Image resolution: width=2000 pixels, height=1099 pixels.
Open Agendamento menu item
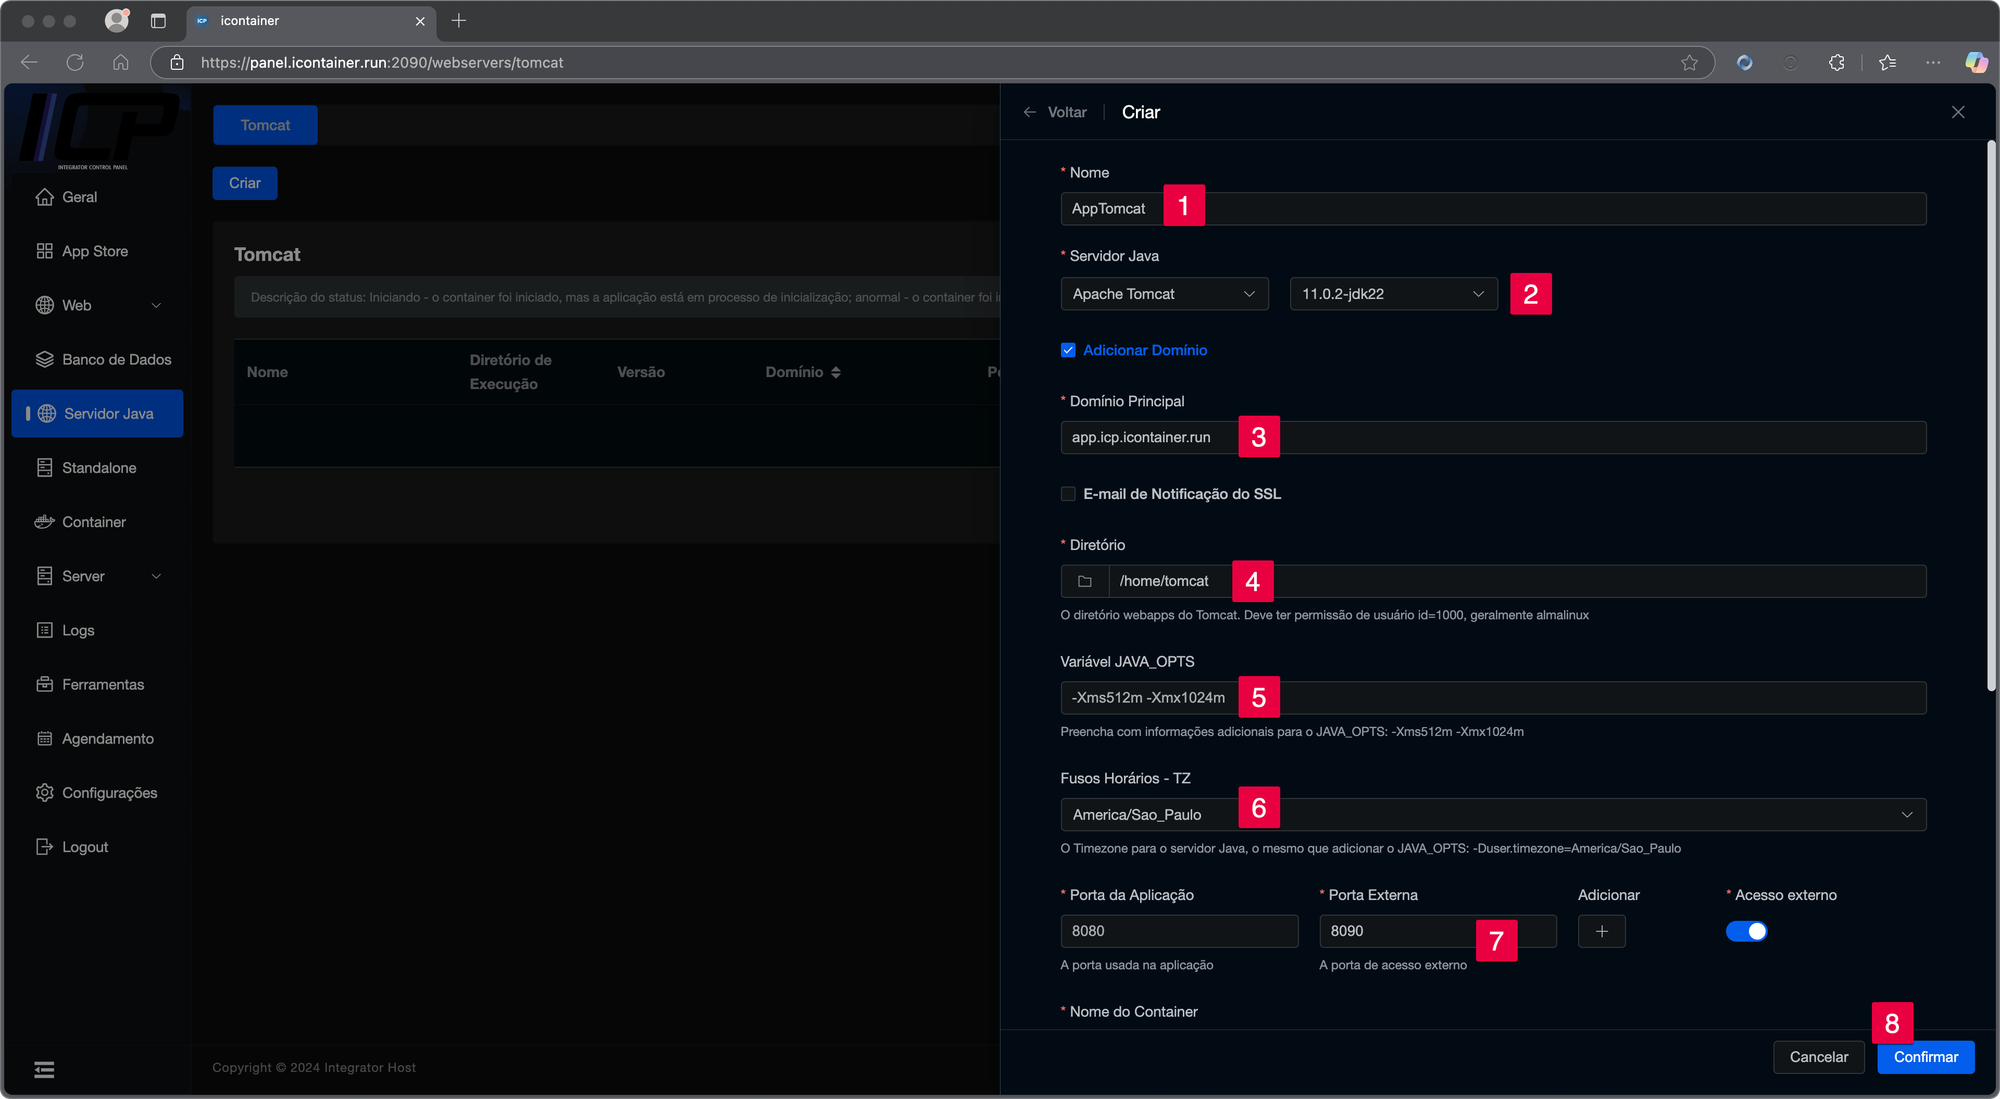97,739
